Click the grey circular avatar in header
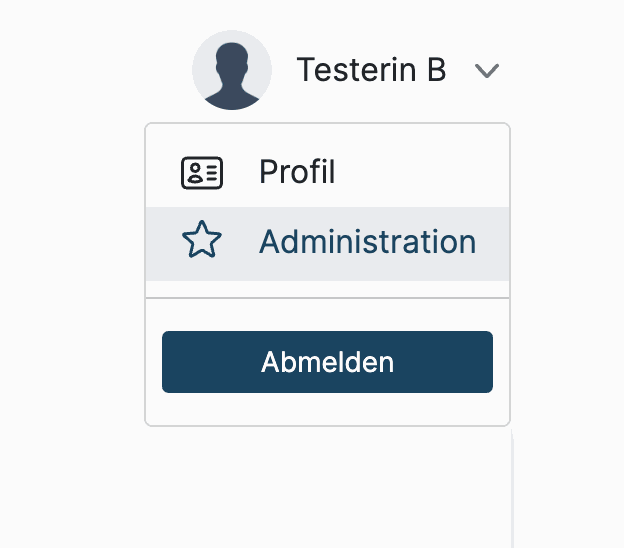 tap(232, 71)
